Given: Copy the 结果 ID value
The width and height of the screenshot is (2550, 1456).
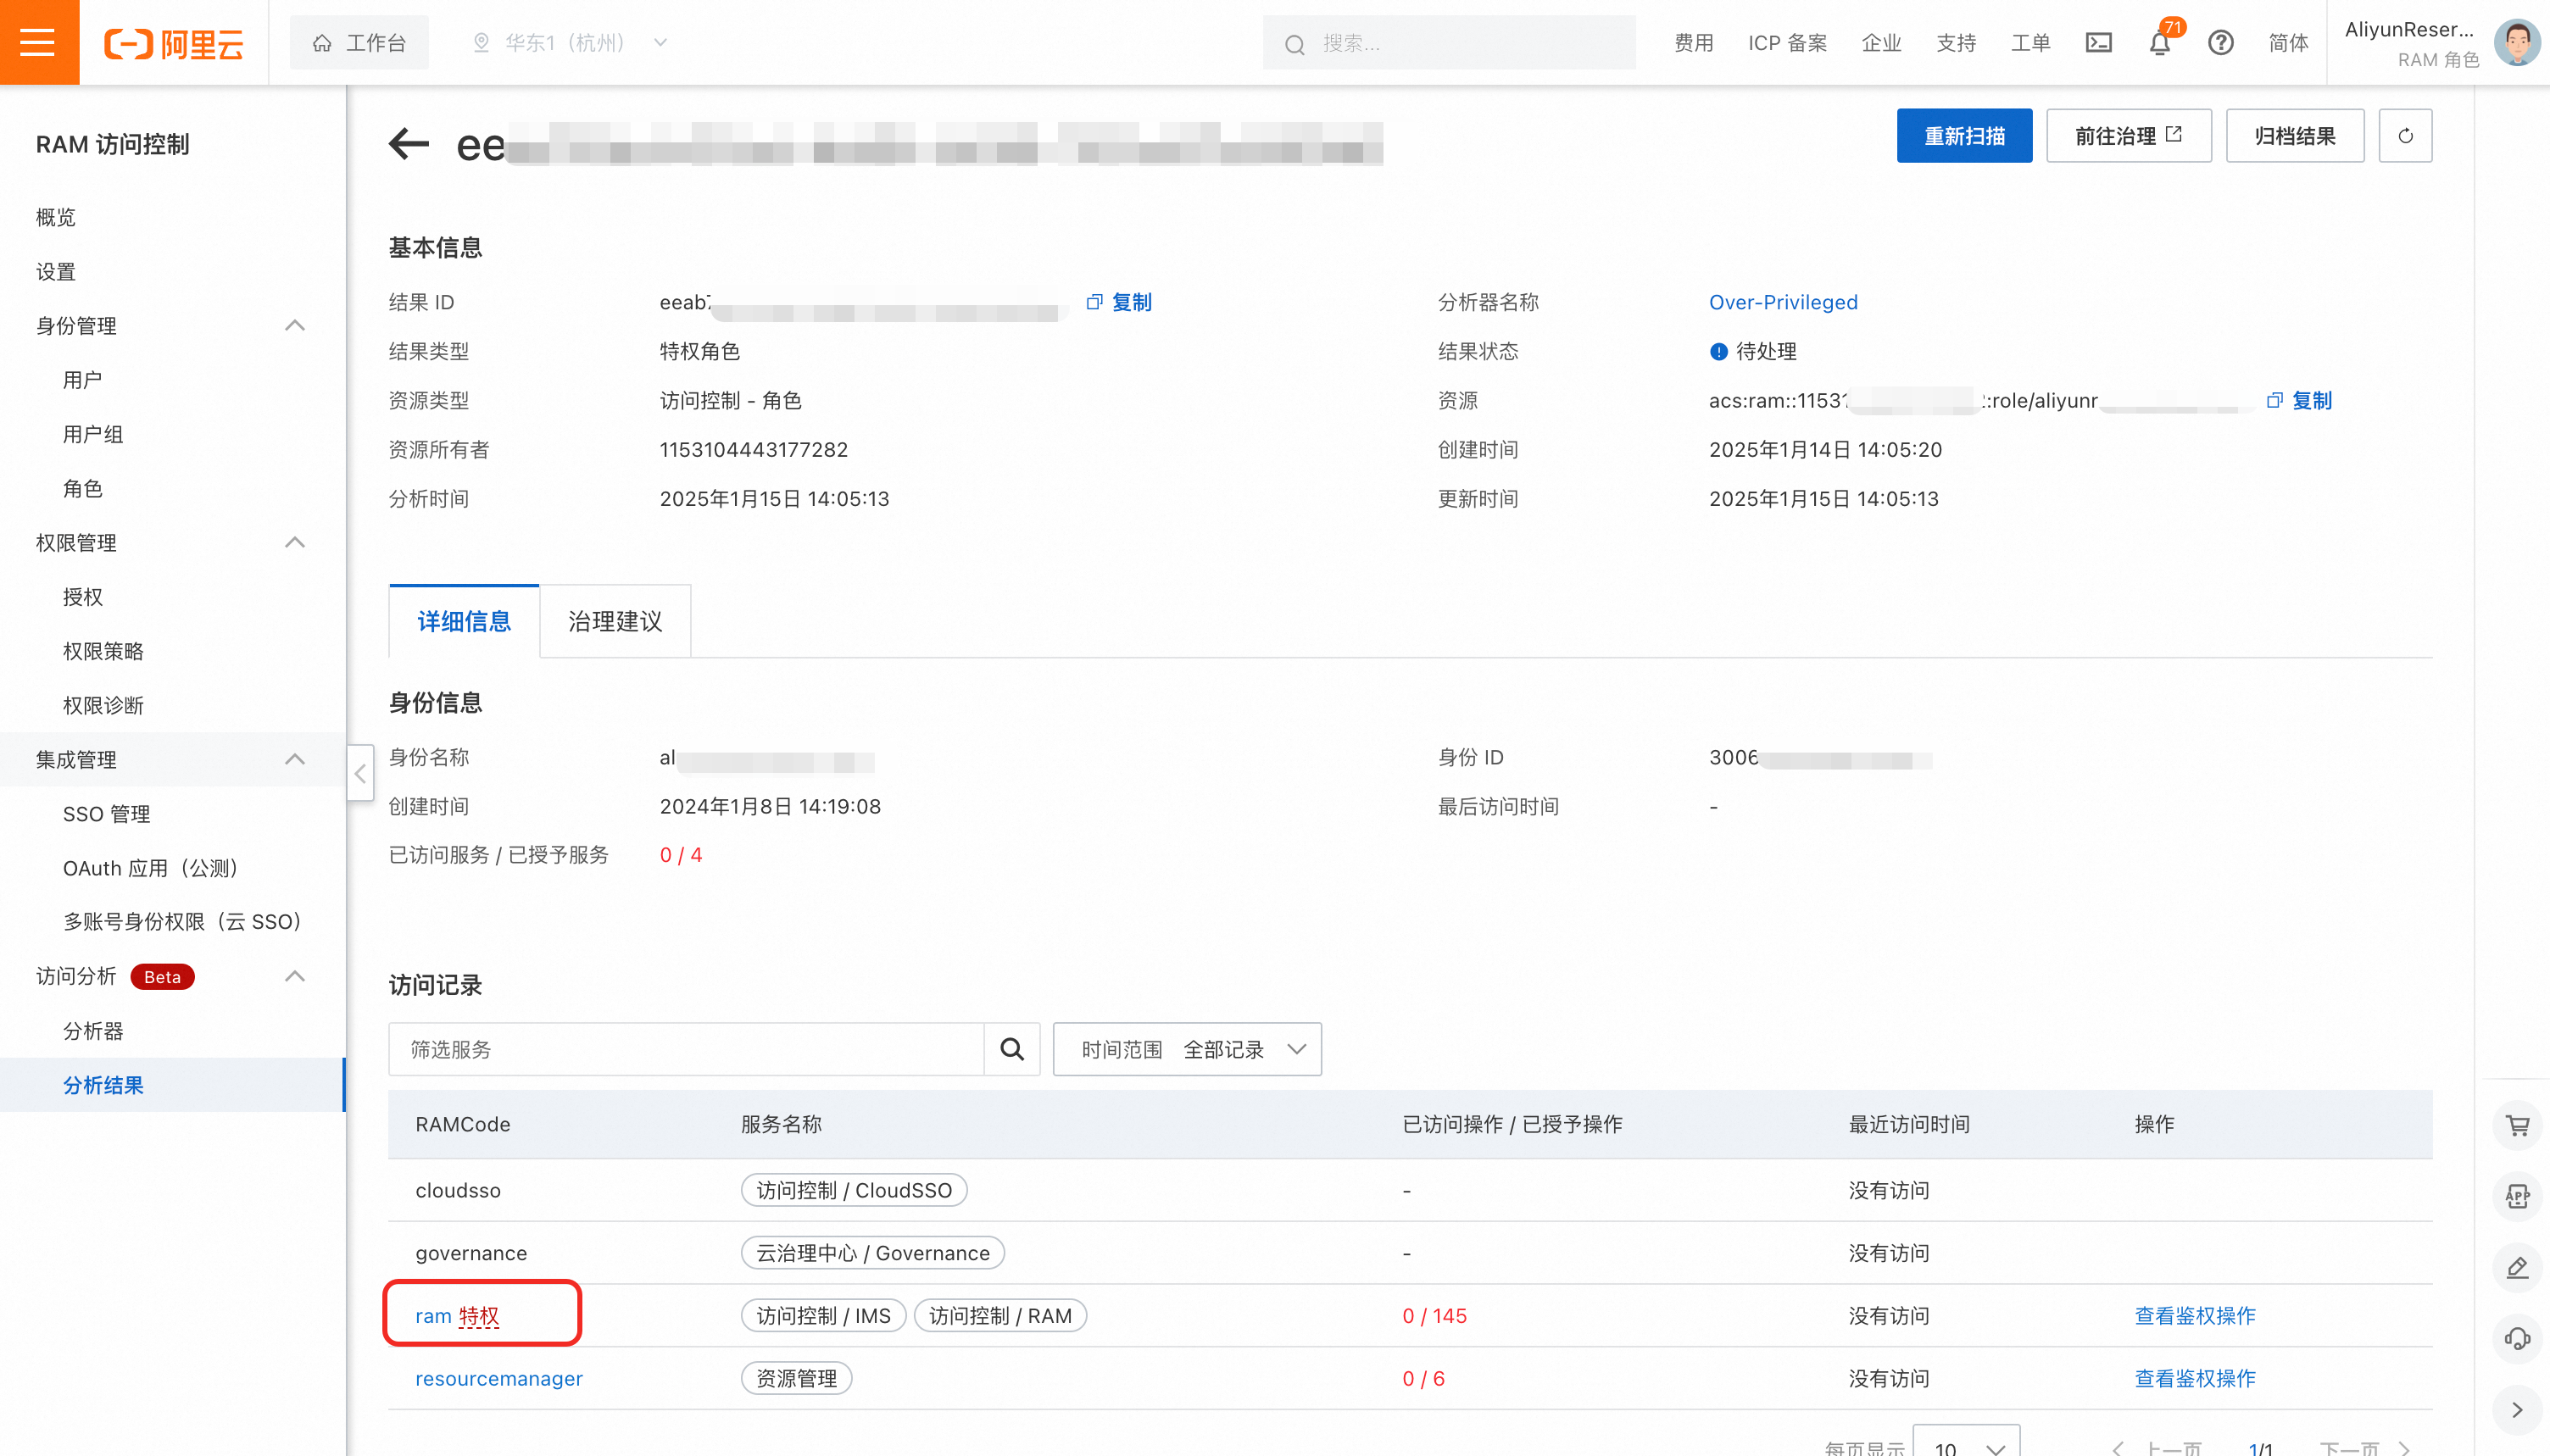Looking at the screenshot, I should pos(1120,302).
